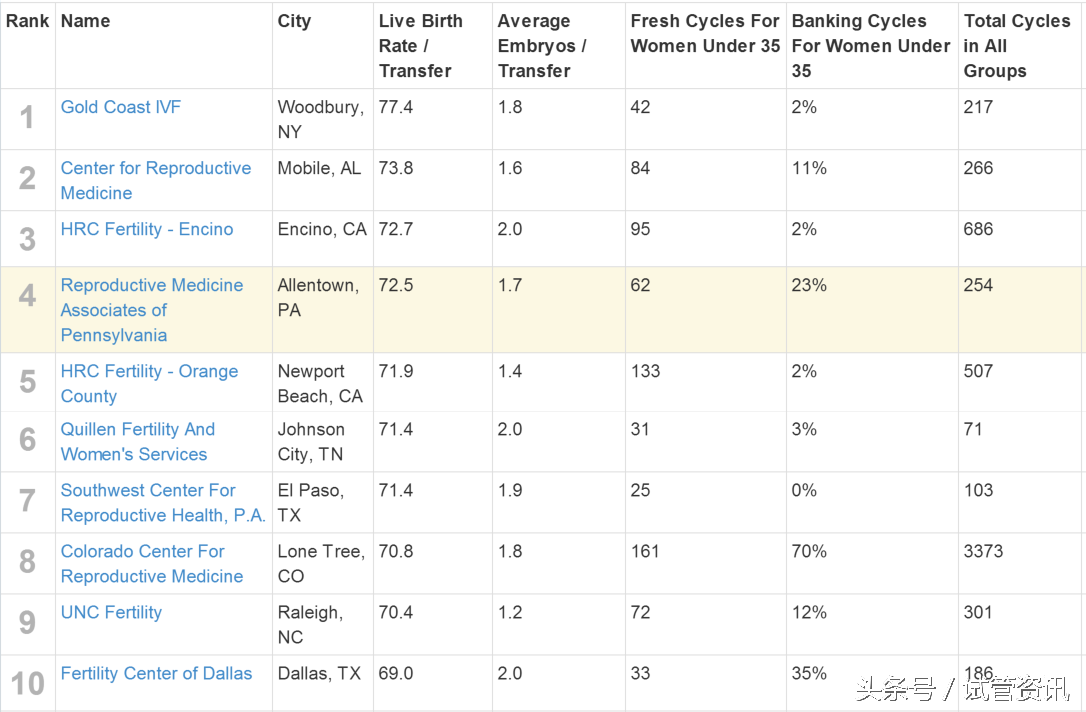Click the 77.4 live birth rate cell
This screenshot has width=1086, height=712.
coord(396,107)
